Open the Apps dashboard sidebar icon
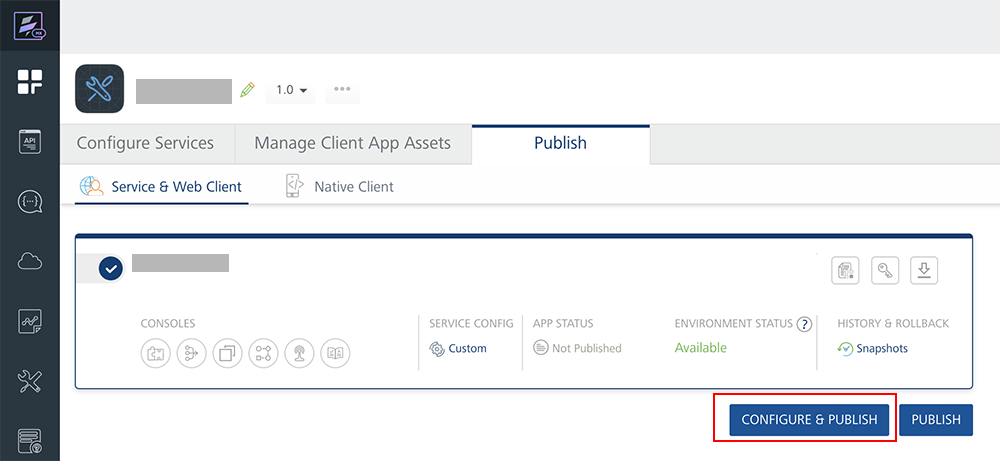 (30, 83)
